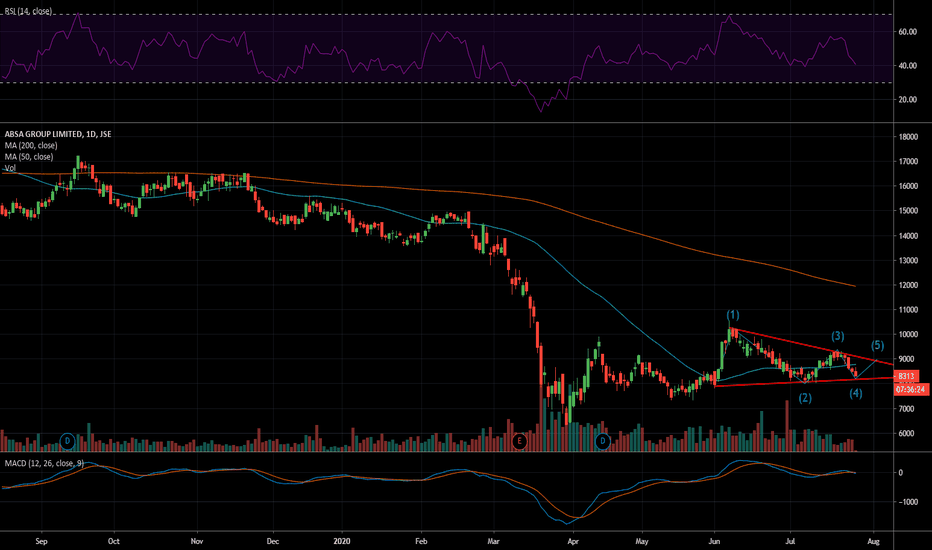Image resolution: width=932 pixels, height=550 pixels.
Task: Click the earnings E marker in March
Action: click(x=519, y=441)
